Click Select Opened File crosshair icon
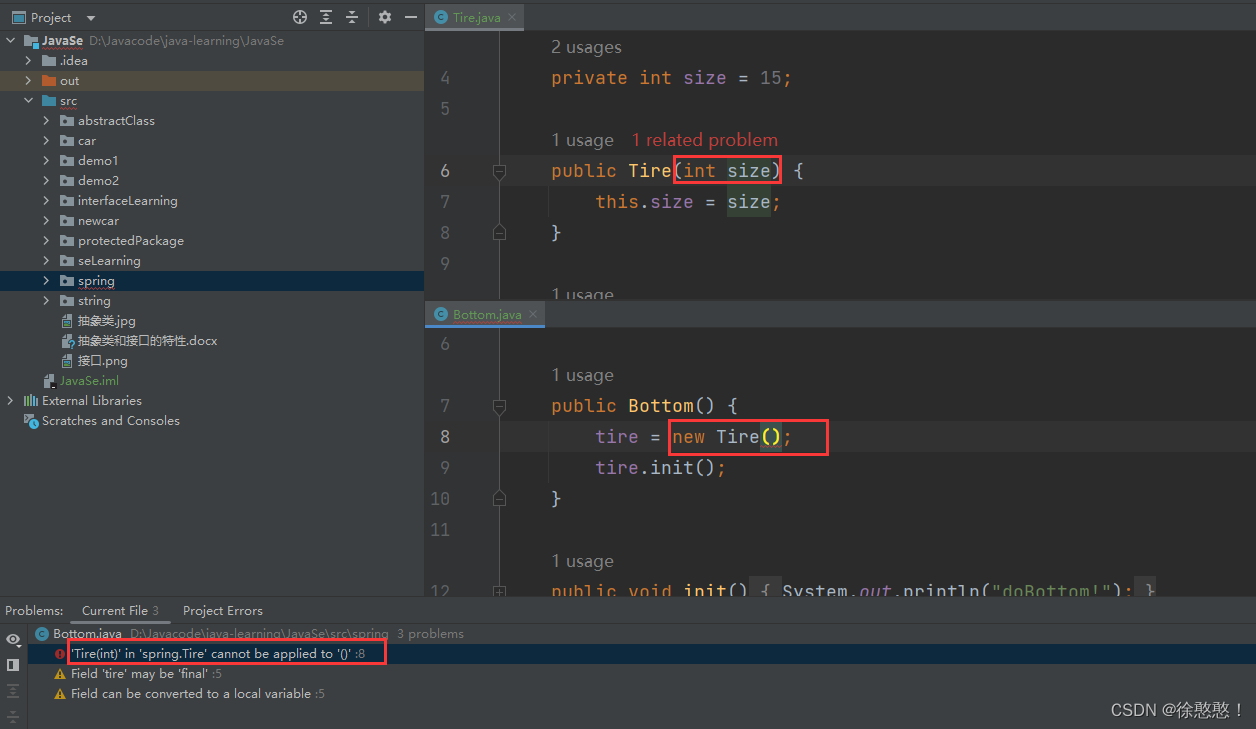 point(299,17)
